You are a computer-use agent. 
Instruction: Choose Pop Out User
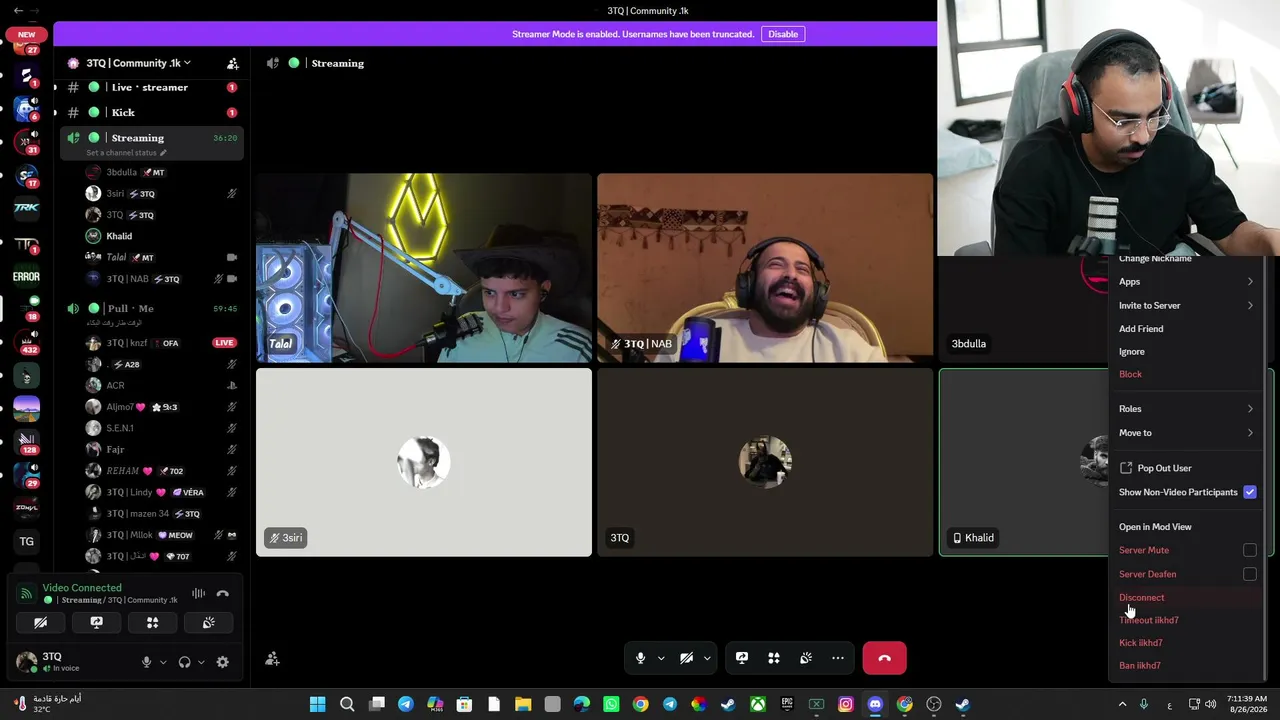[1186, 468]
